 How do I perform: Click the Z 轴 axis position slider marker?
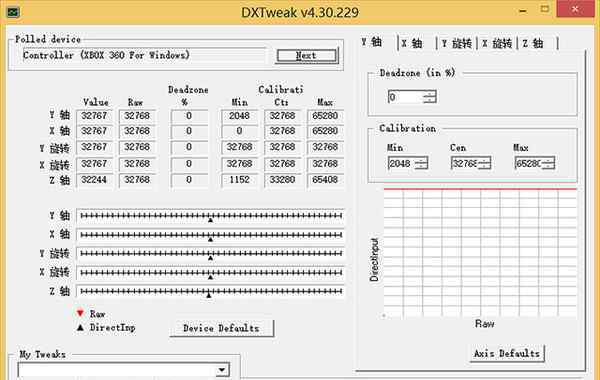click(209, 295)
